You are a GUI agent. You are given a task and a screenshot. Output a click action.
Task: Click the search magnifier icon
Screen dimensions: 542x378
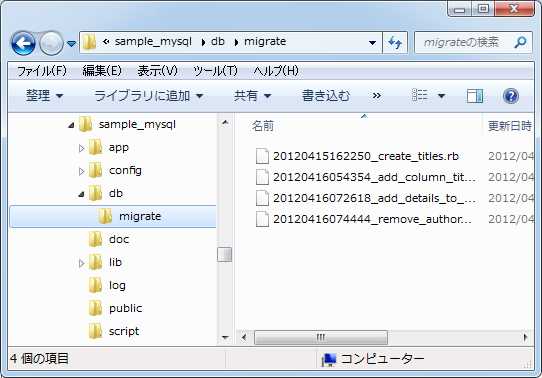(x=520, y=42)
